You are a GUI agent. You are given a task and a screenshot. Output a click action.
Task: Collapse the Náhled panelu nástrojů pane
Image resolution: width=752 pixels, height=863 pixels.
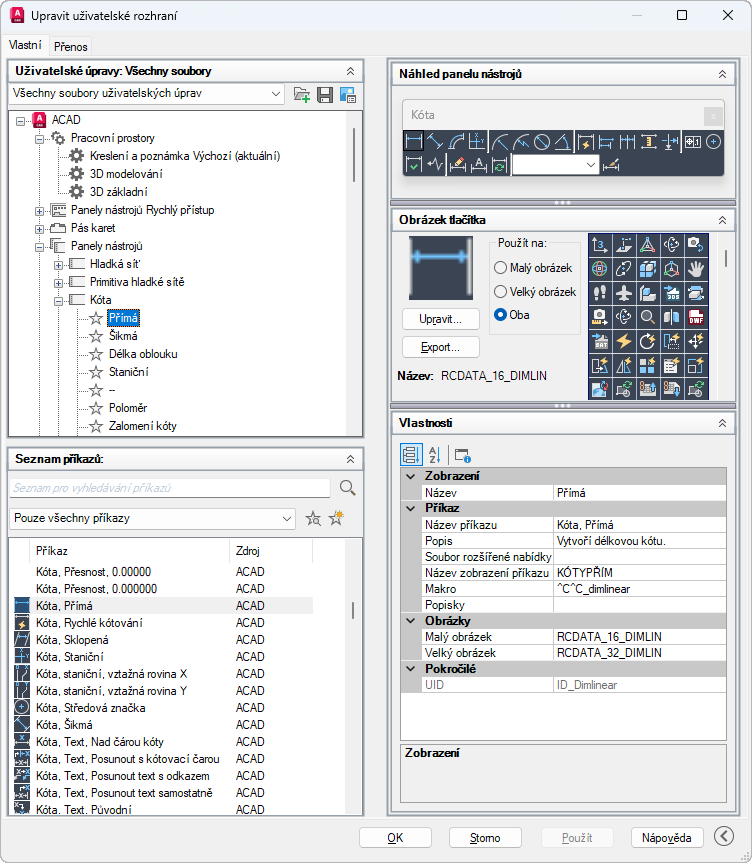point(722,74)
